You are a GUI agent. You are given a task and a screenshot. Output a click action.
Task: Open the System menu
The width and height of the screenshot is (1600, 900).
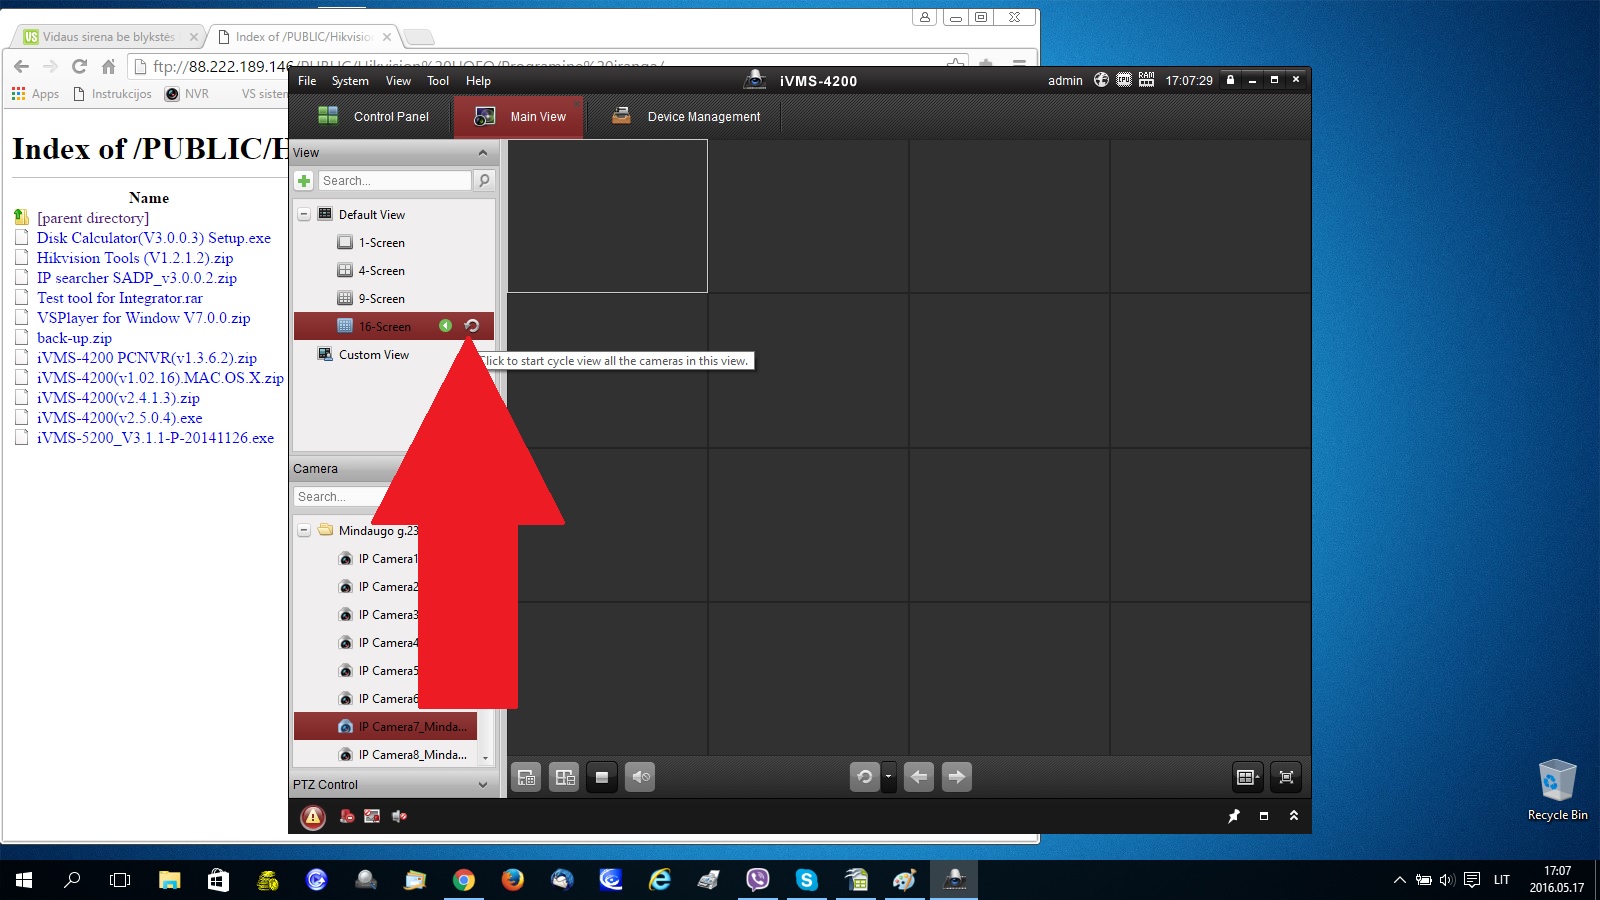click(350, 81)
